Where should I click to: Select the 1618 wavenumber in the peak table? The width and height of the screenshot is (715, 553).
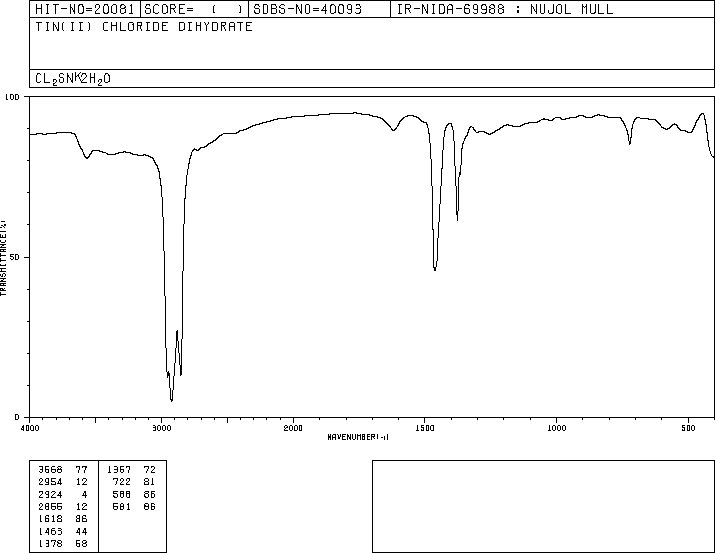(x=50, y=519)
